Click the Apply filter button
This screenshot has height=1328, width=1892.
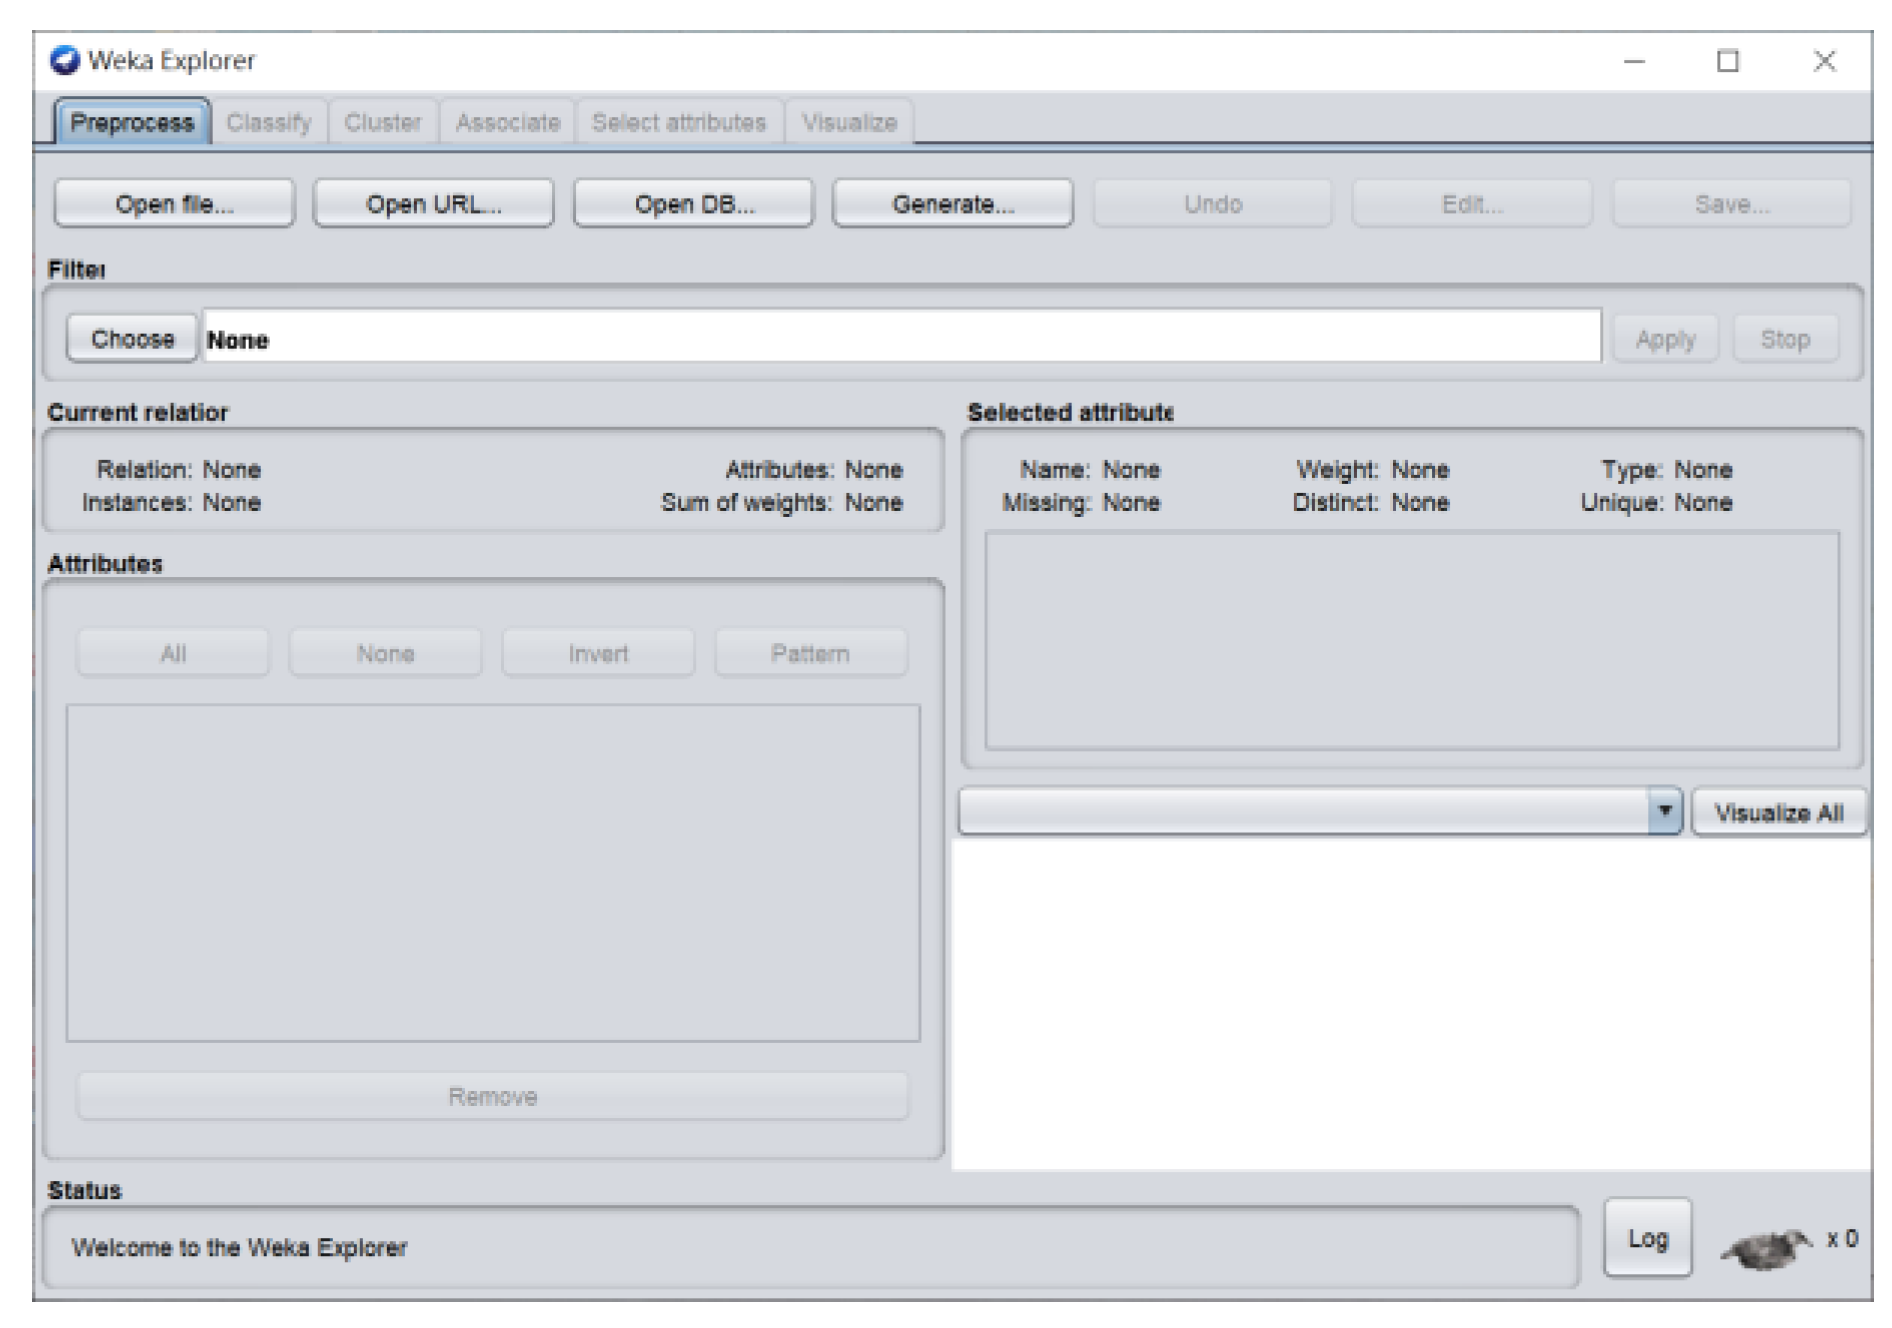[x=1665, y=339]
